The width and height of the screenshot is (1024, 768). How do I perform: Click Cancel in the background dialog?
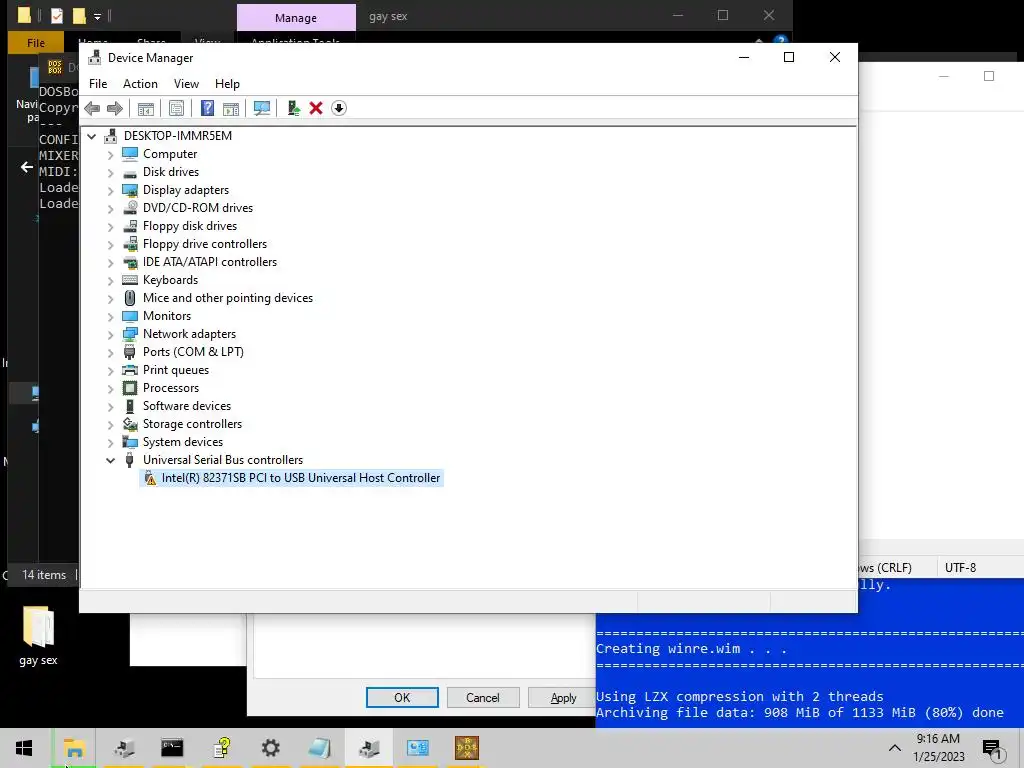click(483, 697)
